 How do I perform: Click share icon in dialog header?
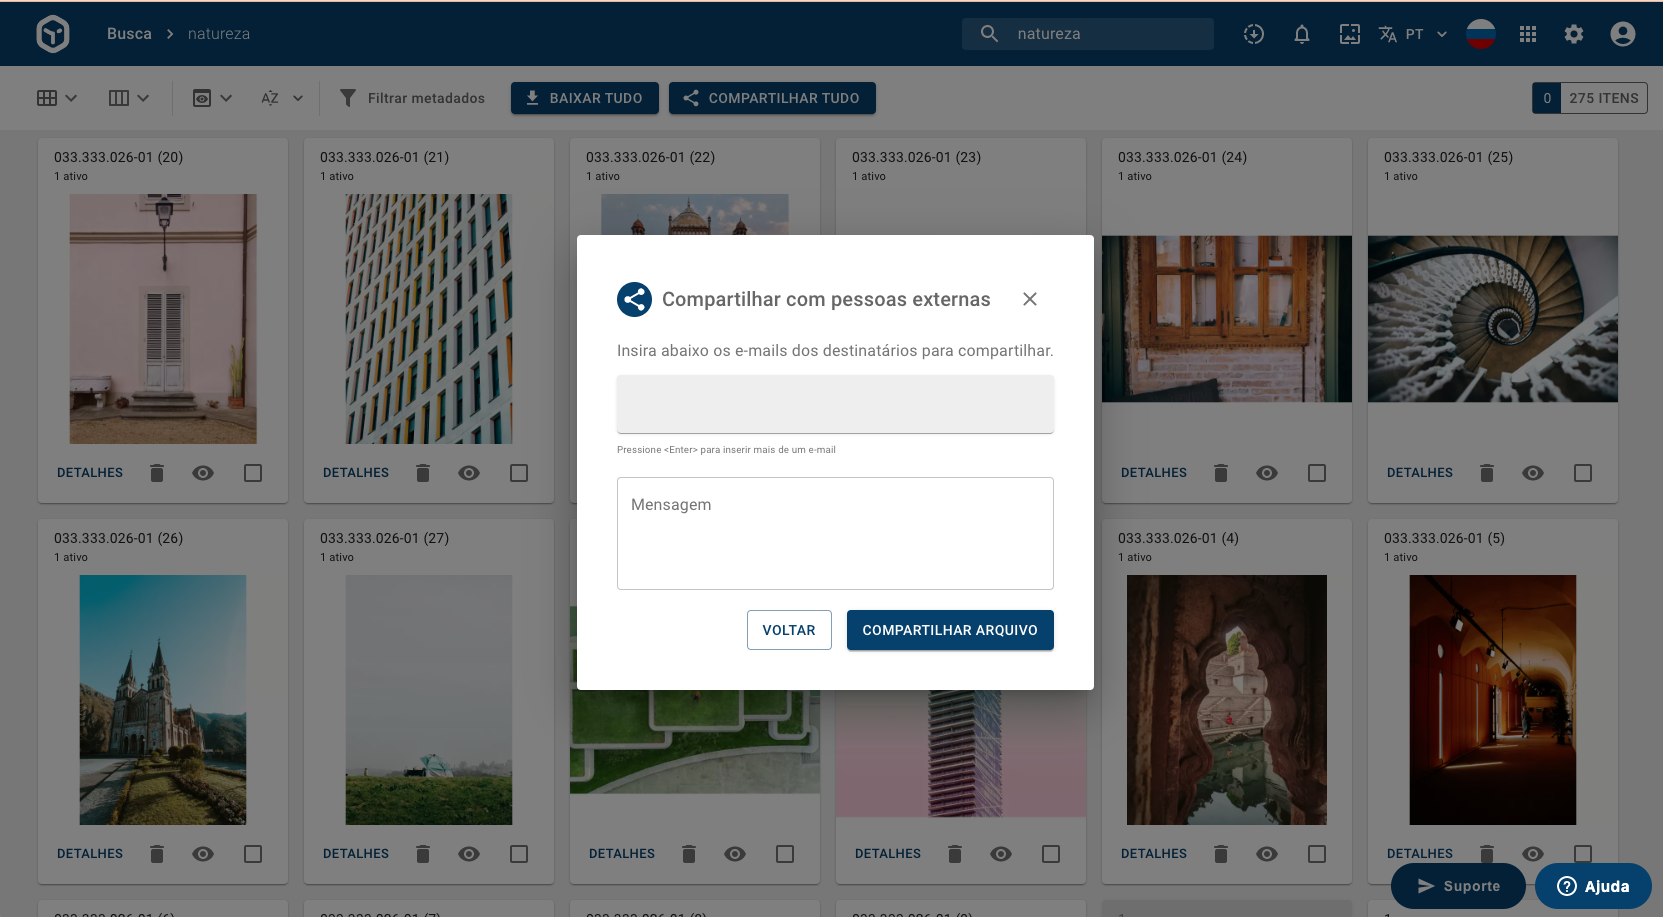(635, 299)
